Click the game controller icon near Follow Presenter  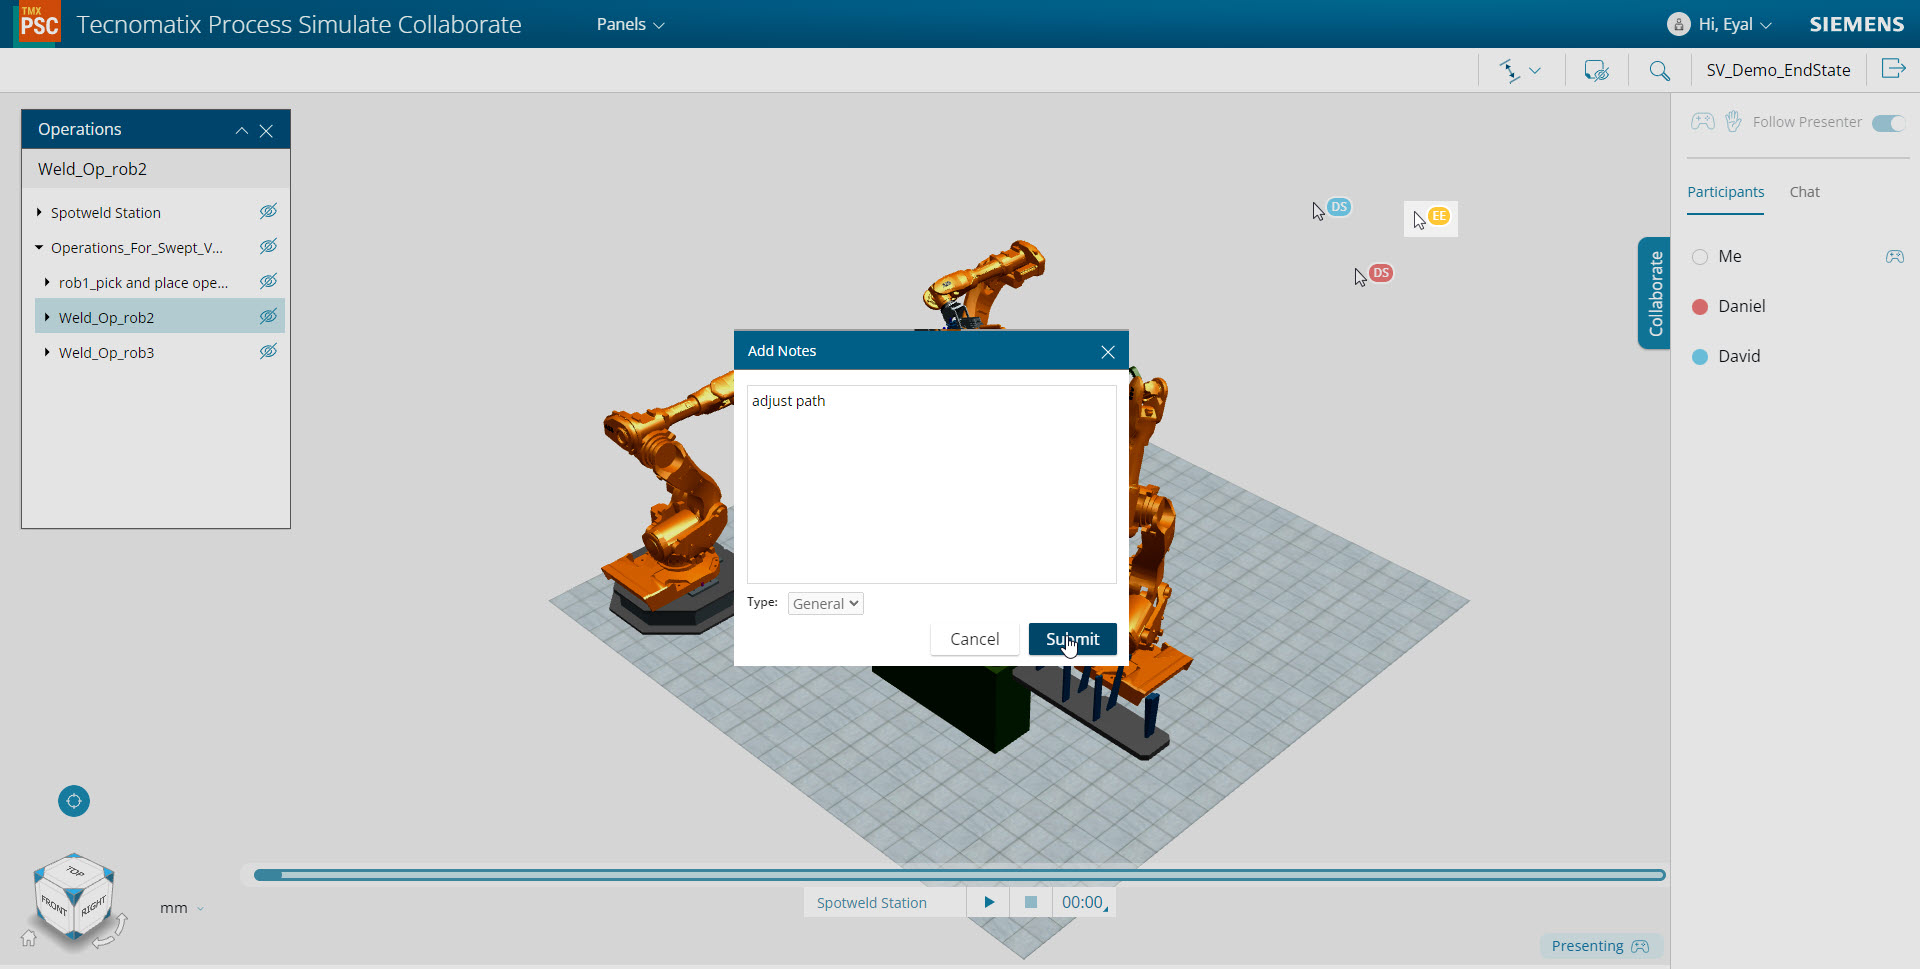tap(1702, 122)
